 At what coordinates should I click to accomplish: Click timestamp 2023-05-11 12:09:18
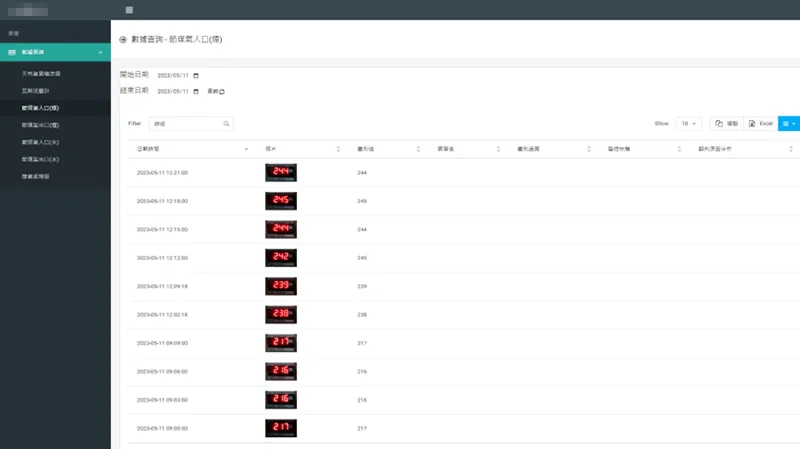tap(162, 286)
